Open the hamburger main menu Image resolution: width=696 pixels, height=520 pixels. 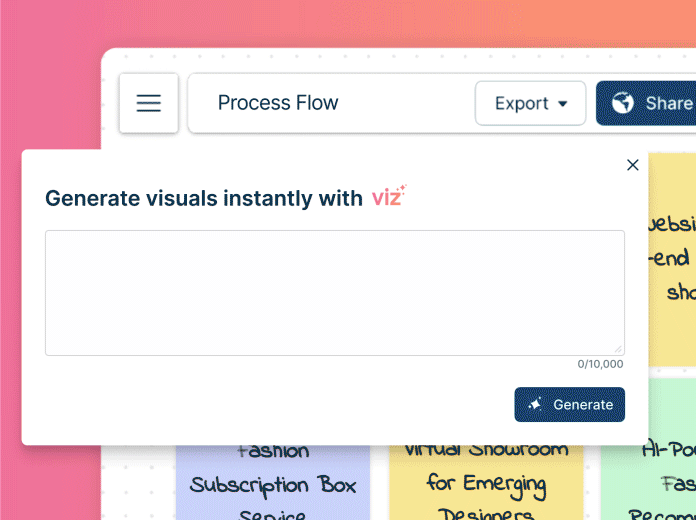point(149,103)
